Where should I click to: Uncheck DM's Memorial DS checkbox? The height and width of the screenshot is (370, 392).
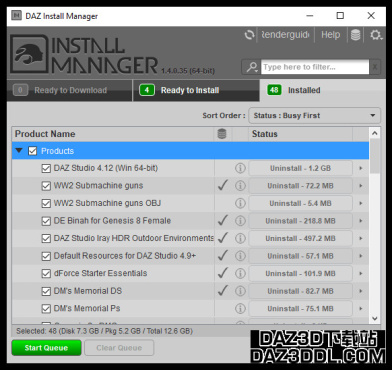pyautogui.click(x=46, y=291)
